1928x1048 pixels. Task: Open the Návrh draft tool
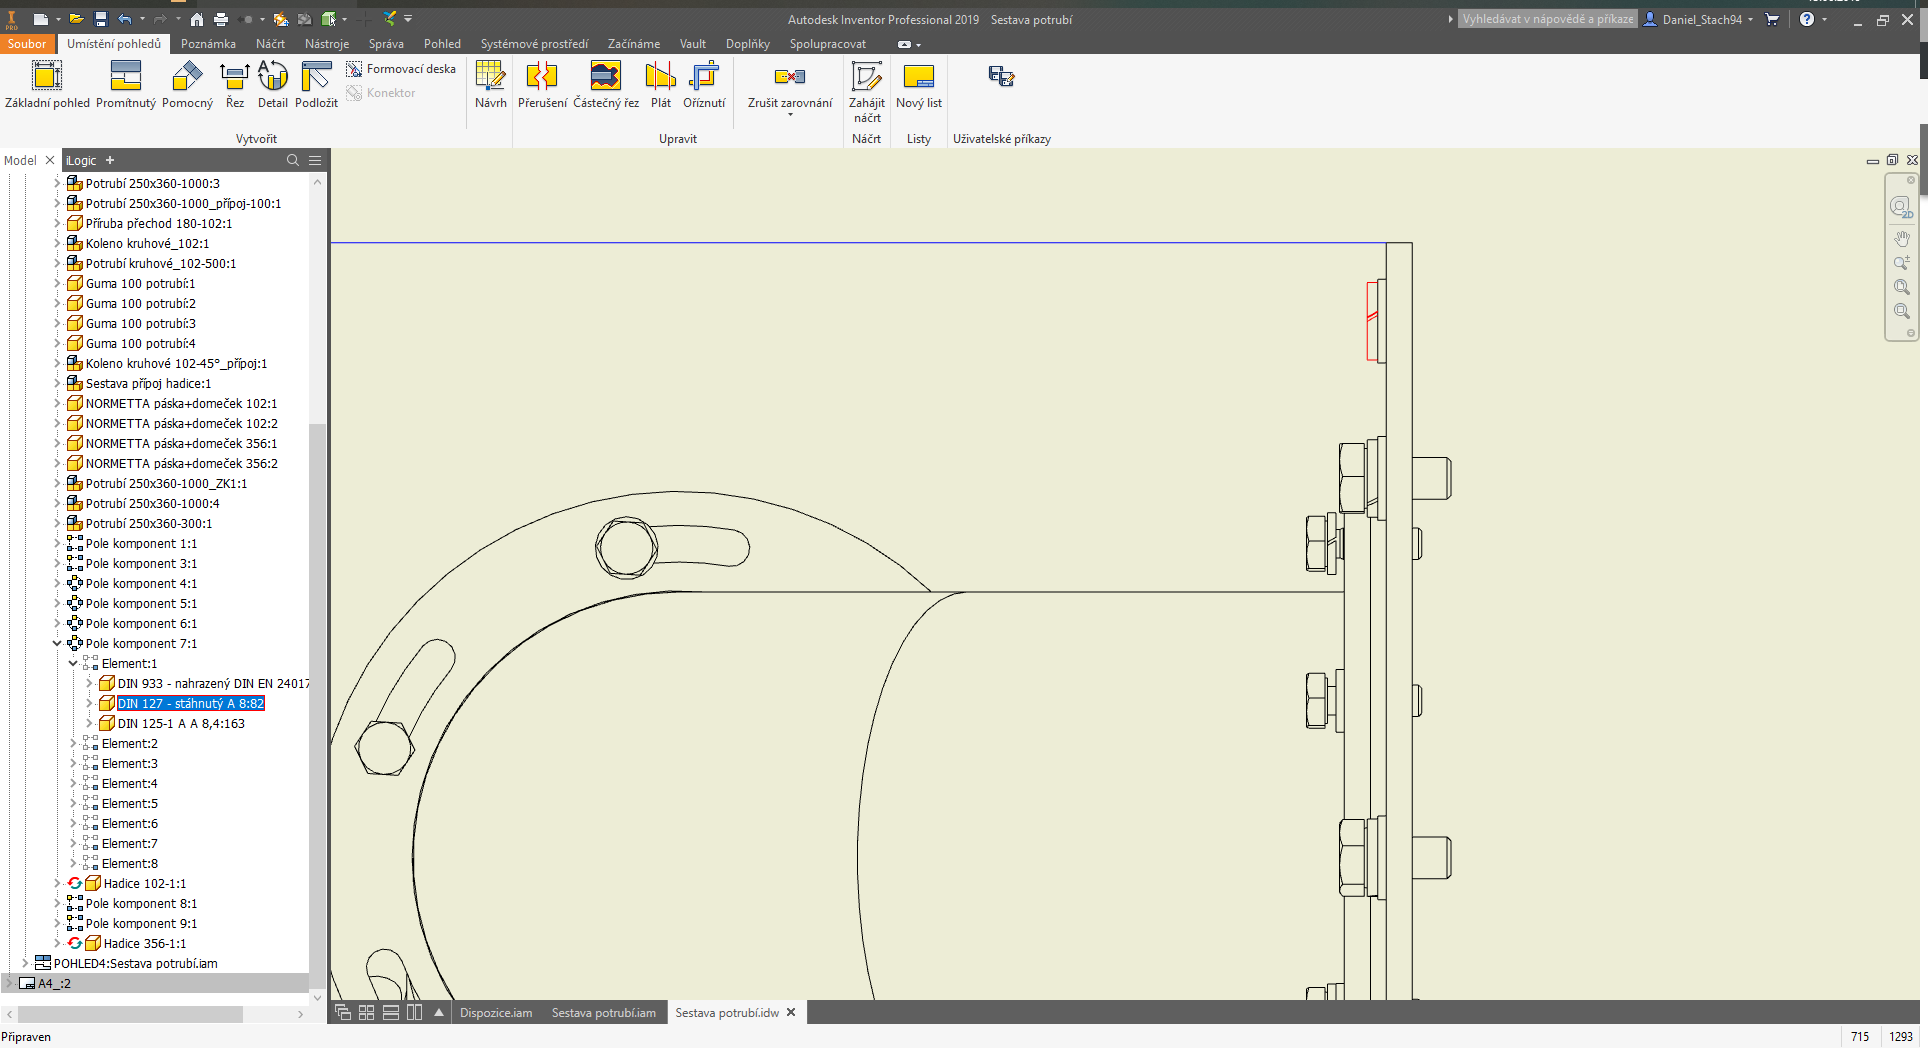490,84
